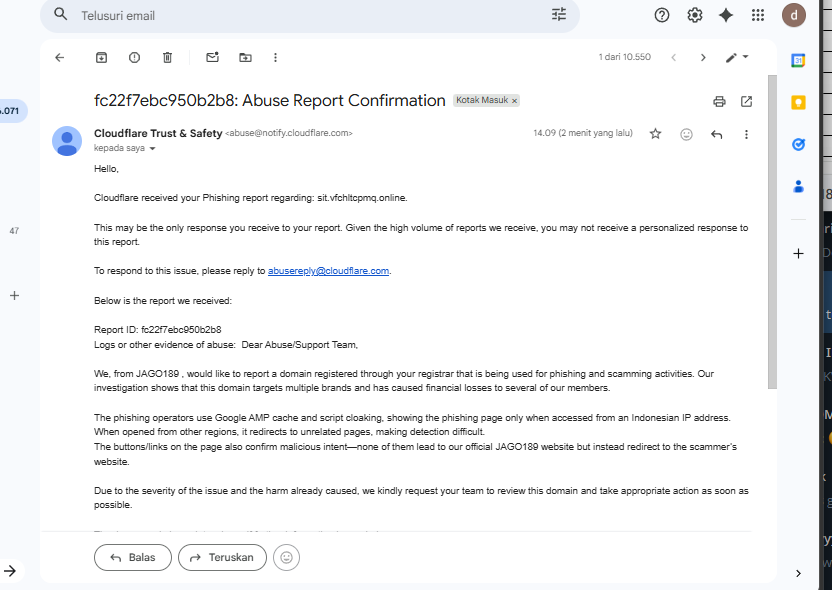Image resolution: width=832 pixels, height=590 pixels.
Task: Reply using arrow icon in header
Action: [716, 134]
